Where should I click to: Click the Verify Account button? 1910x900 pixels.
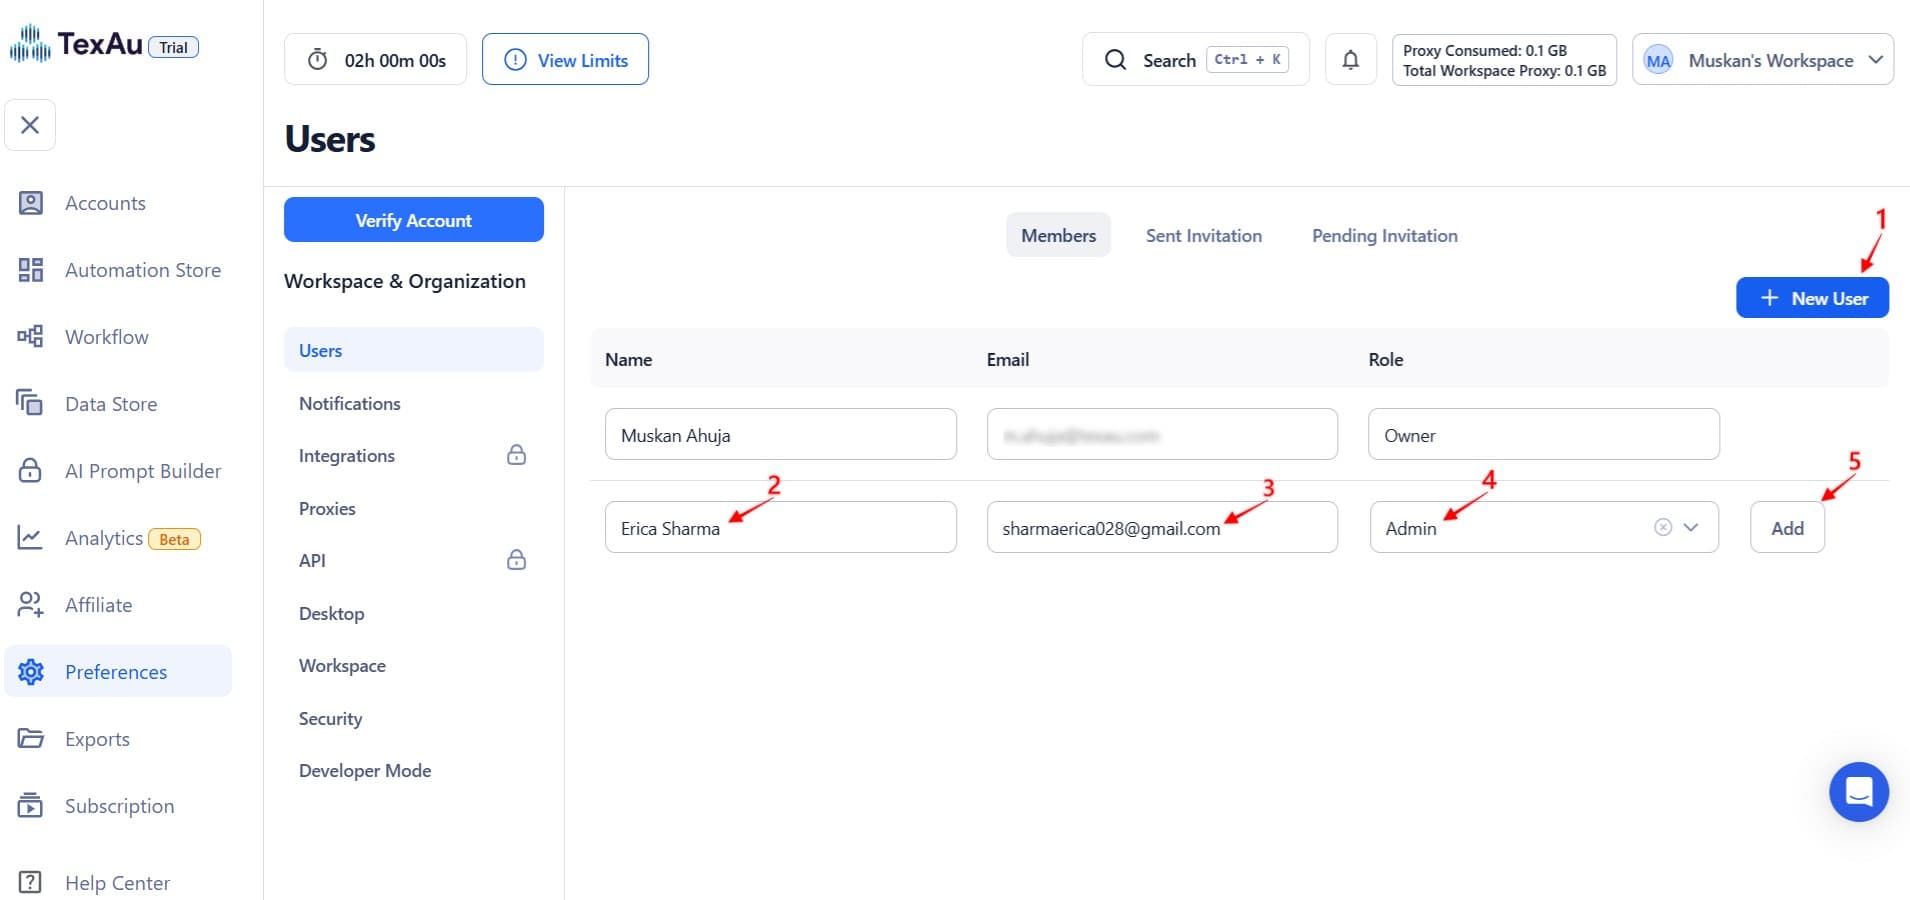(413, 220)
